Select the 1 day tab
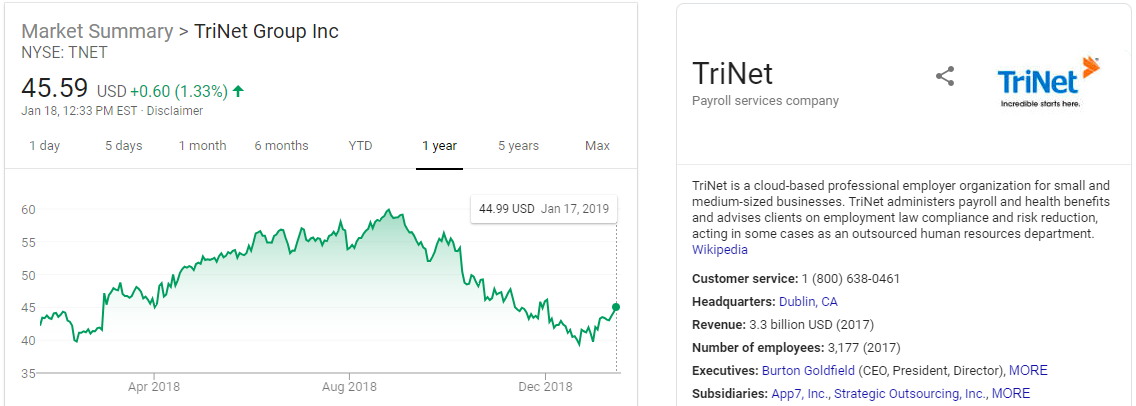Screen dimensions: 1136x406 pos(44,146)
